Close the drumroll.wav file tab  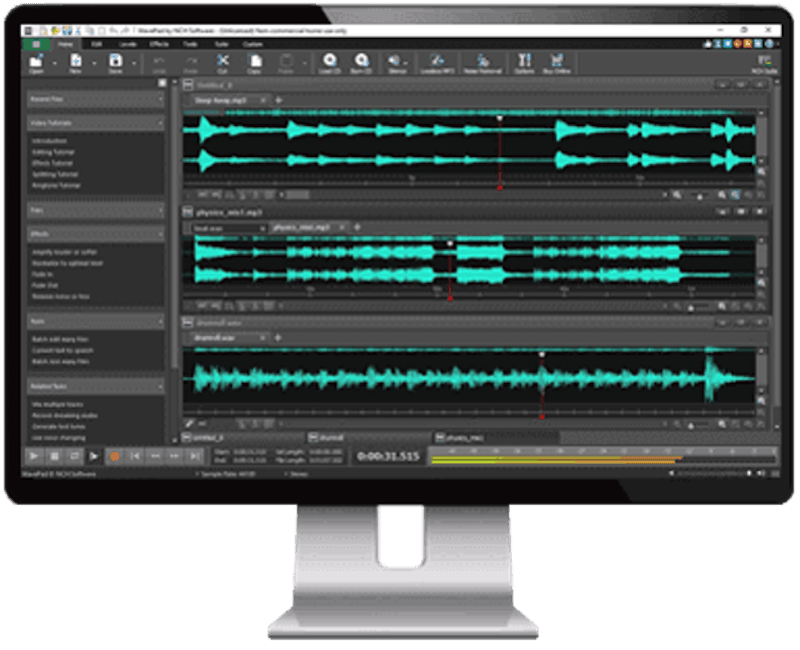click(262, 338)
